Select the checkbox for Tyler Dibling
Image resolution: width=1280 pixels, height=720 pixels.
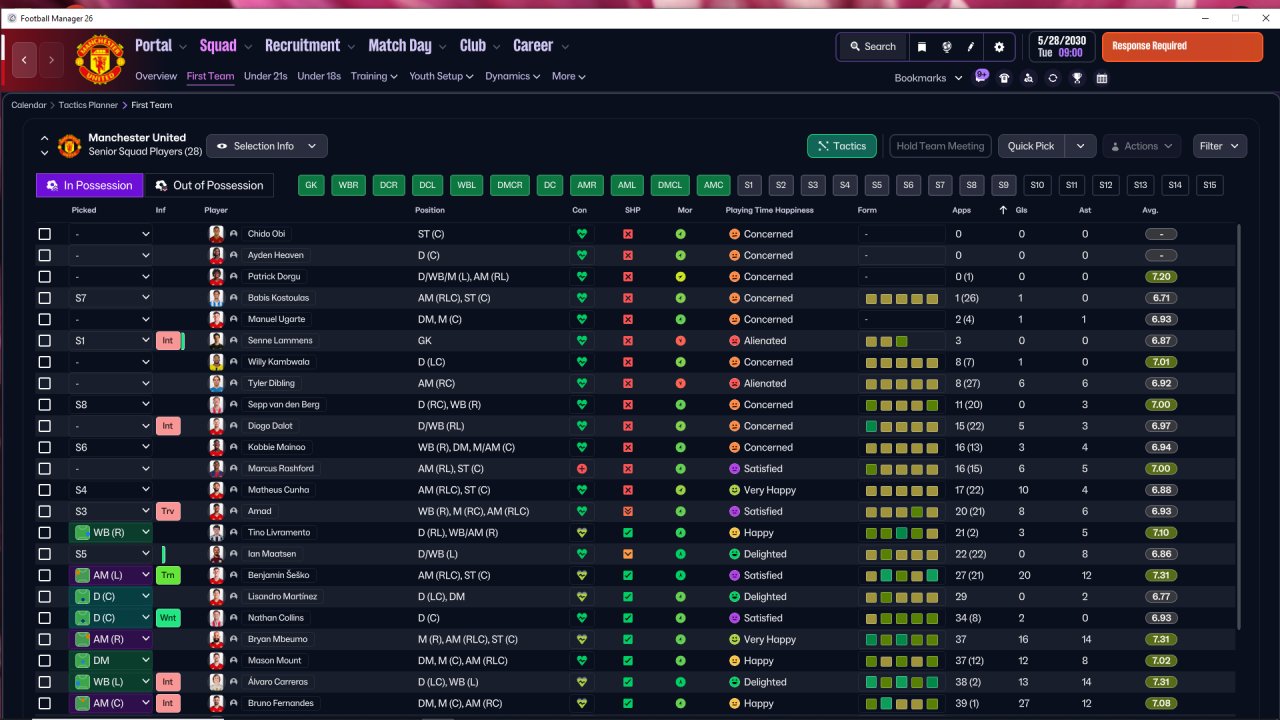[x=44, y=383]
